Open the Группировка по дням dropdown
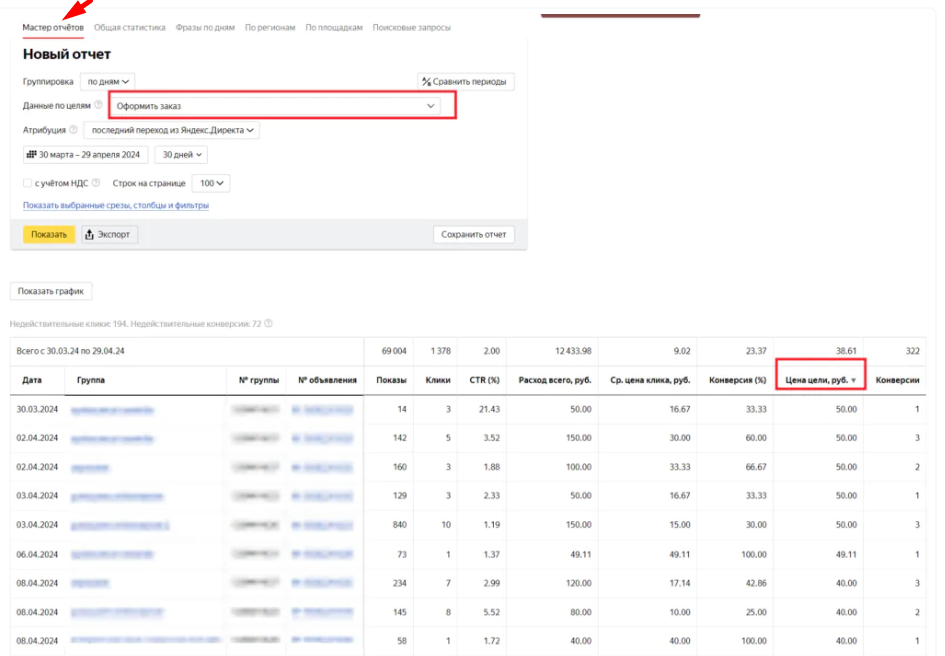Image resolution: width=945 pixels, height=656 pixels. (108, 82)
